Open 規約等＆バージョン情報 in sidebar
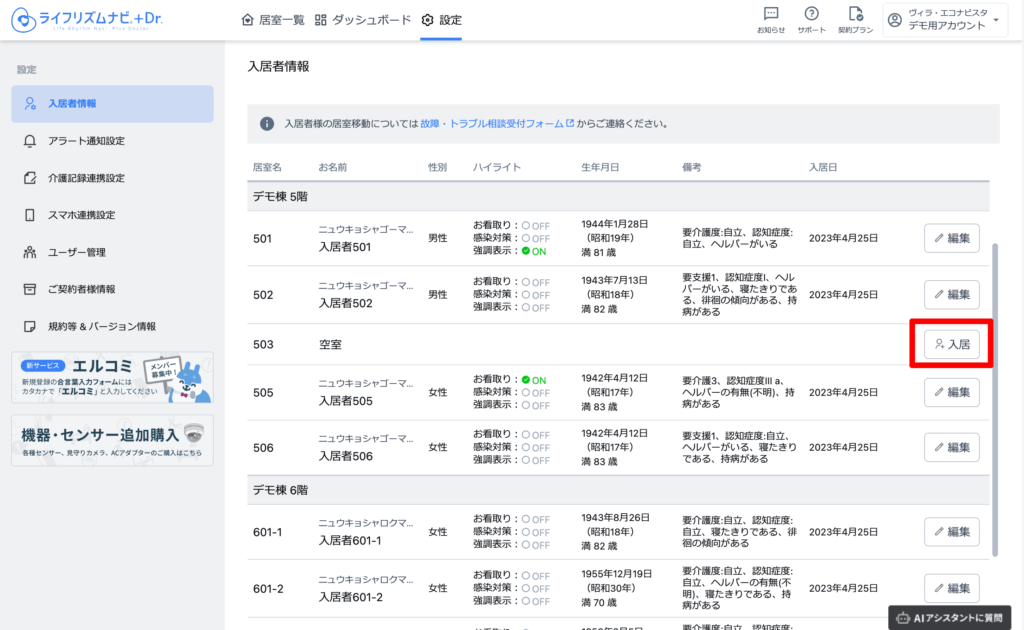This screenshot has width=1024, height=630. pos(101,326)
